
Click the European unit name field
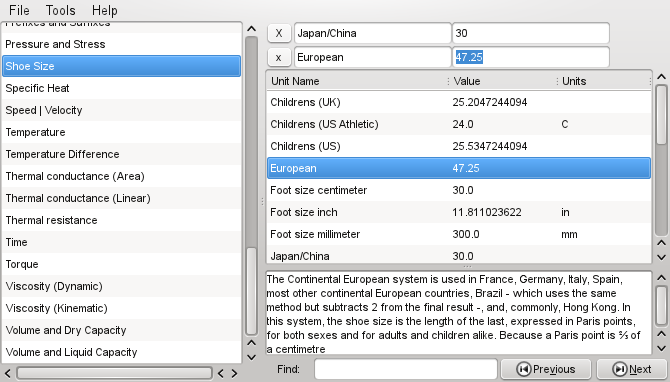click(373, 57)
